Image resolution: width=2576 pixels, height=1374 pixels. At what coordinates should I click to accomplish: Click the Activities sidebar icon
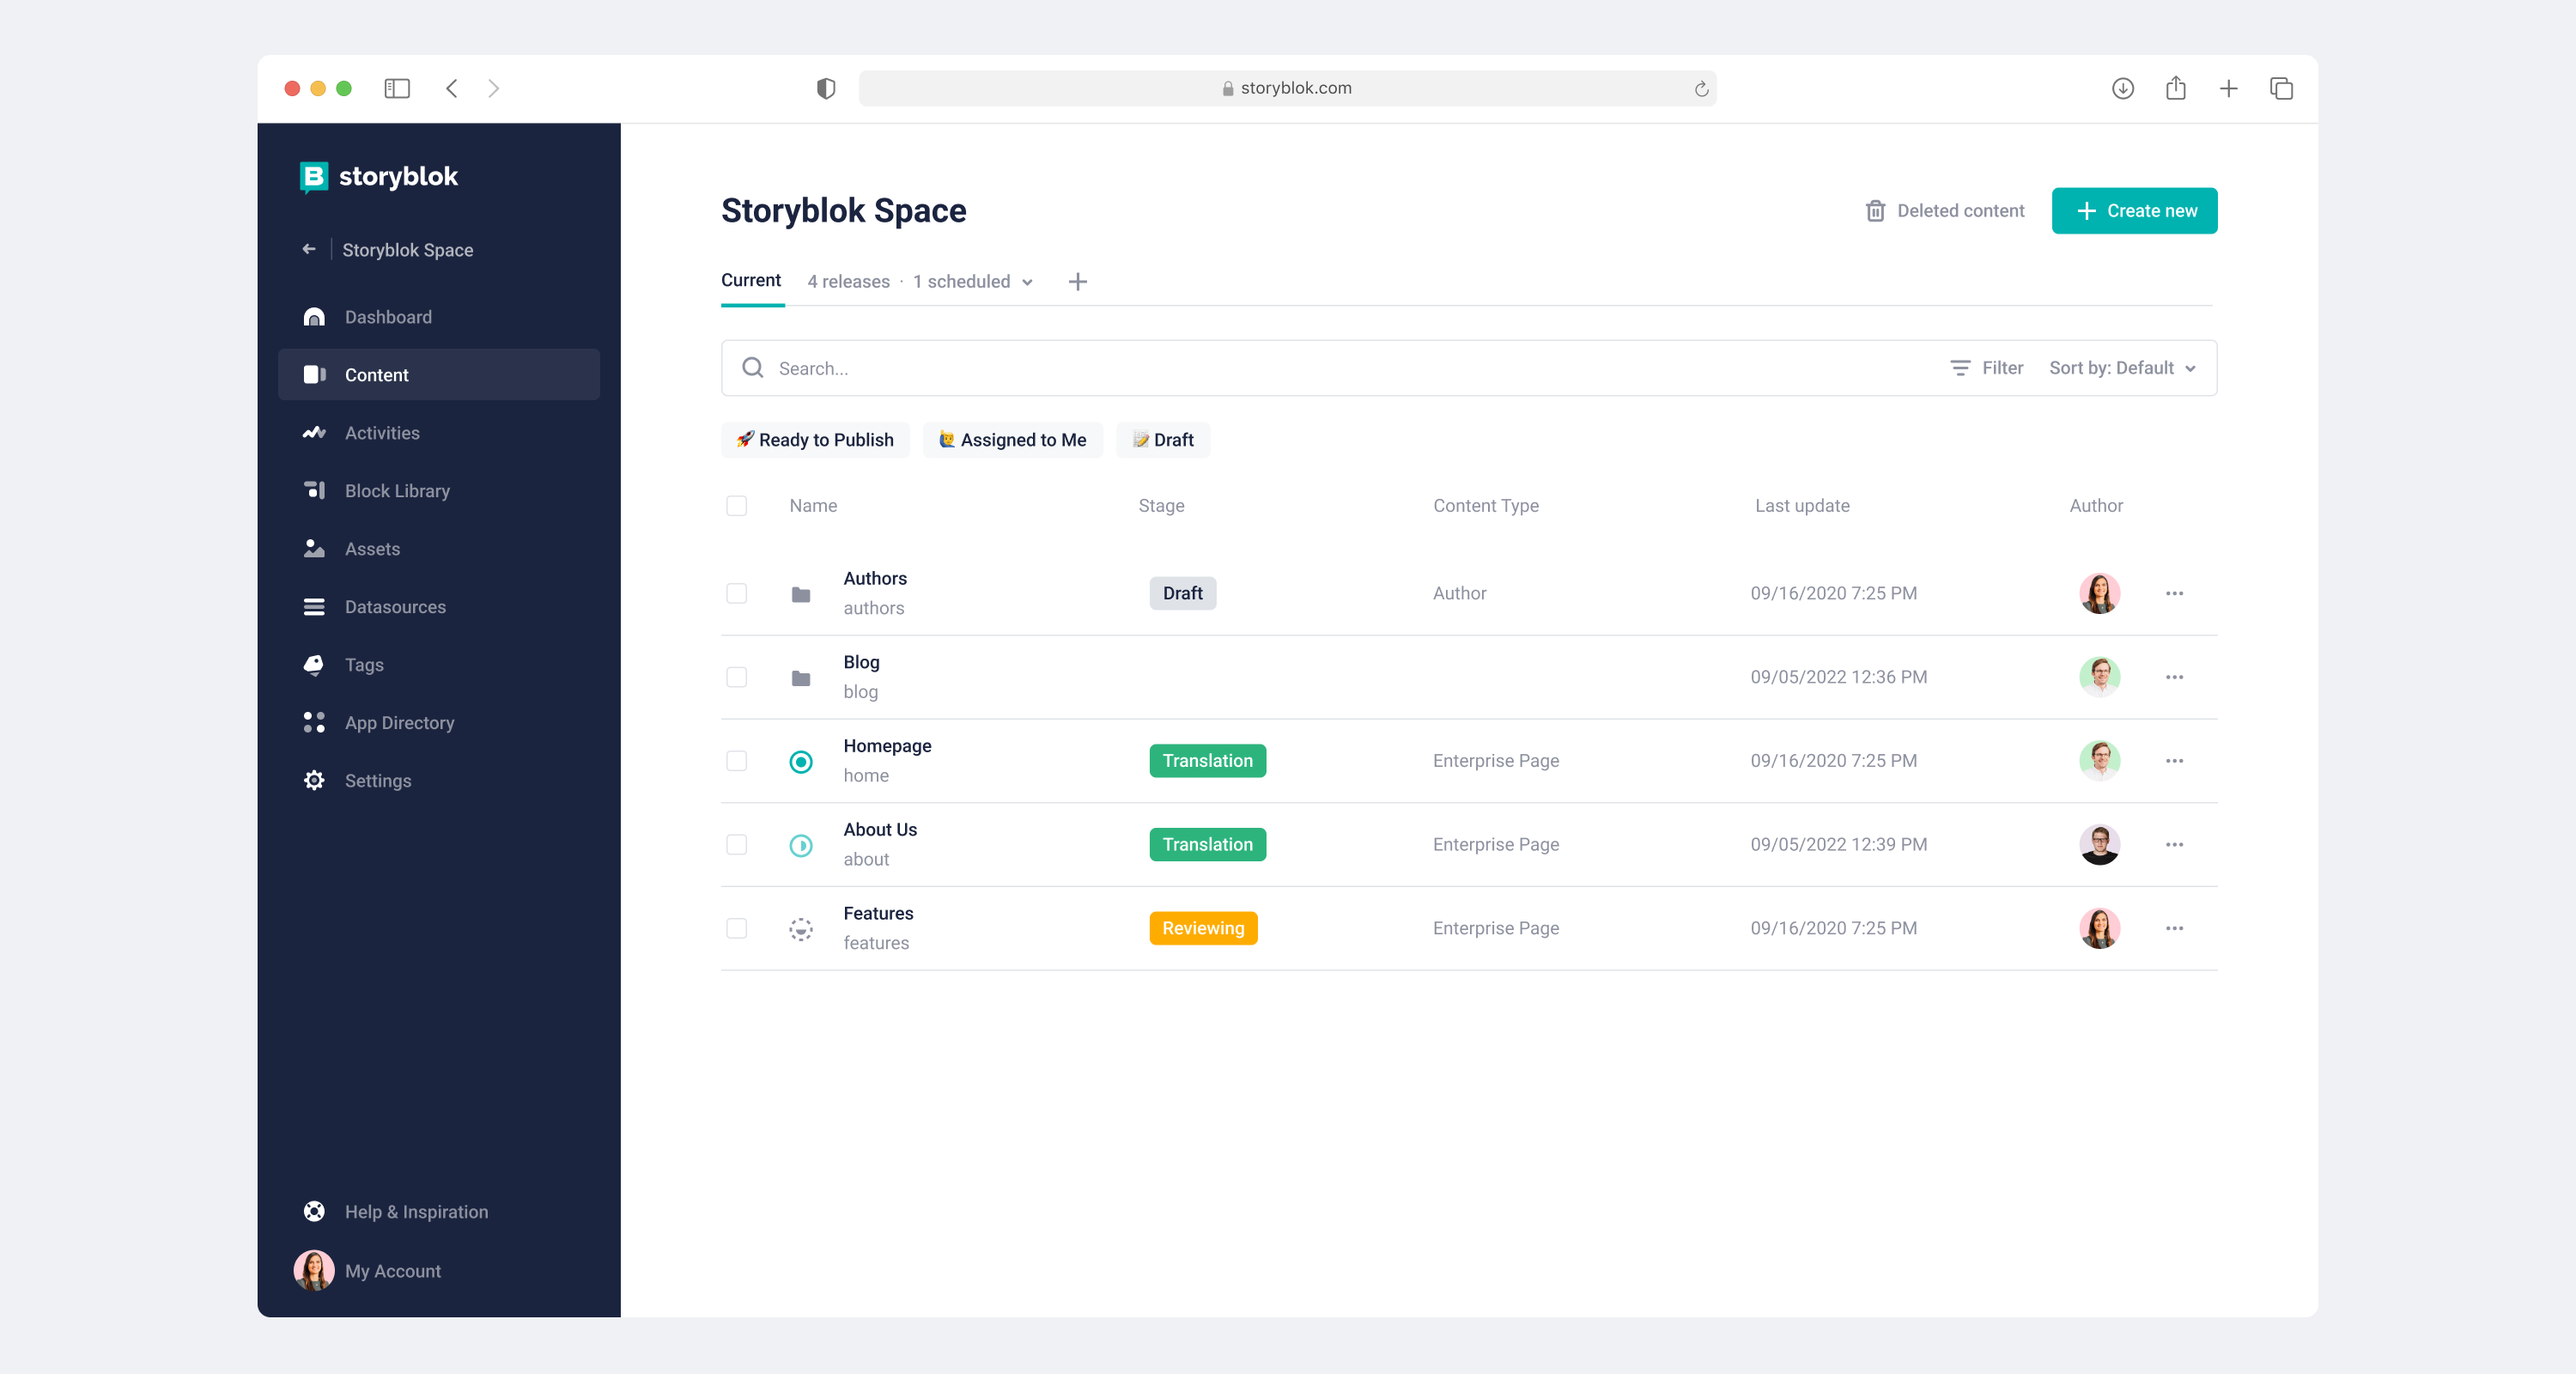point(314,433)
